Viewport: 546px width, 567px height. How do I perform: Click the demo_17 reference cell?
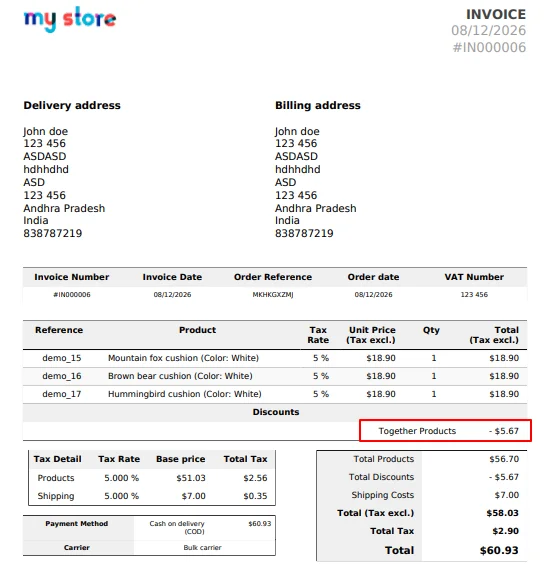[62, 394]
